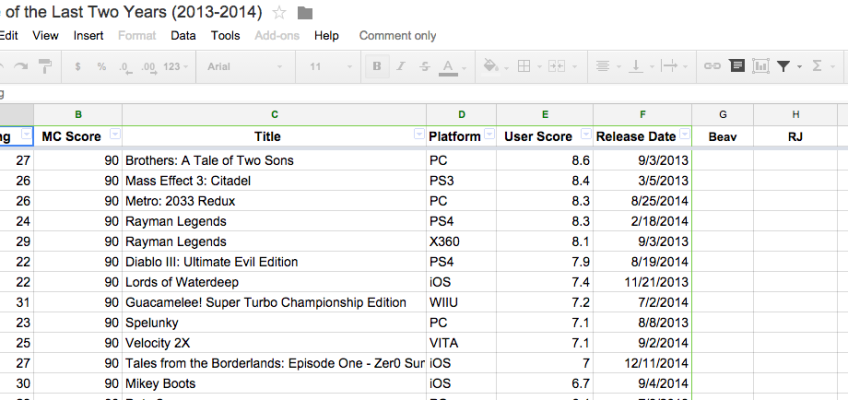Open the Insert menu
The width and height of the screenshot is (848, 400).
[x=89, y=36]
